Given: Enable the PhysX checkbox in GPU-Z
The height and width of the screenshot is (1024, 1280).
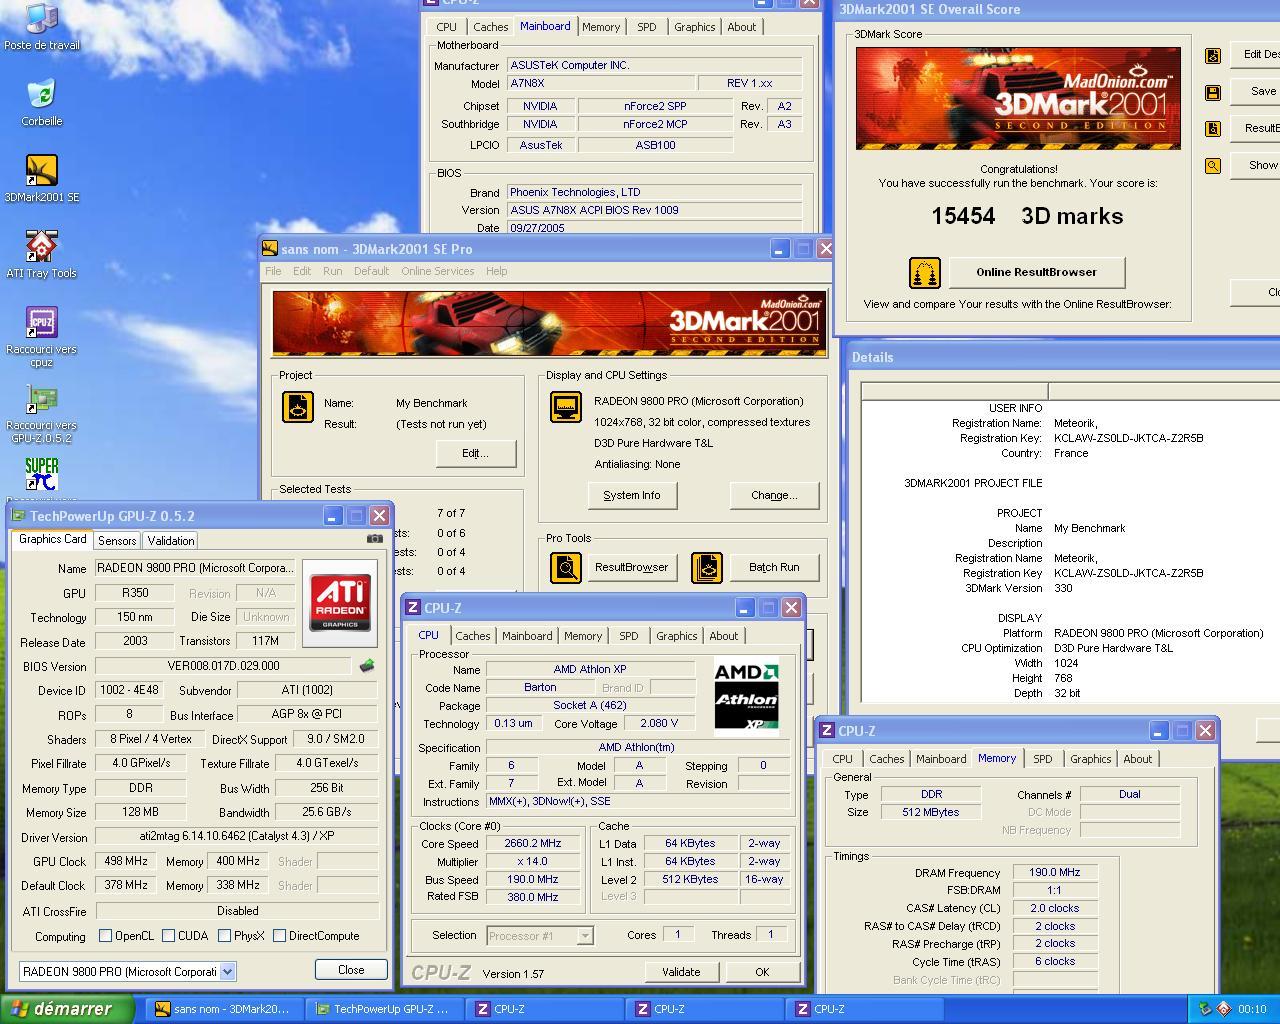Looking at the screenshot, I should click(224, 936).
